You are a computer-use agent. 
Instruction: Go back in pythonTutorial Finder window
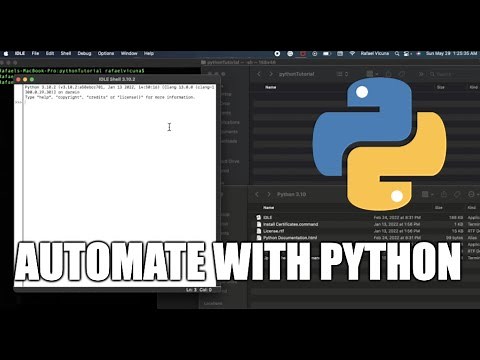(259, 74)
